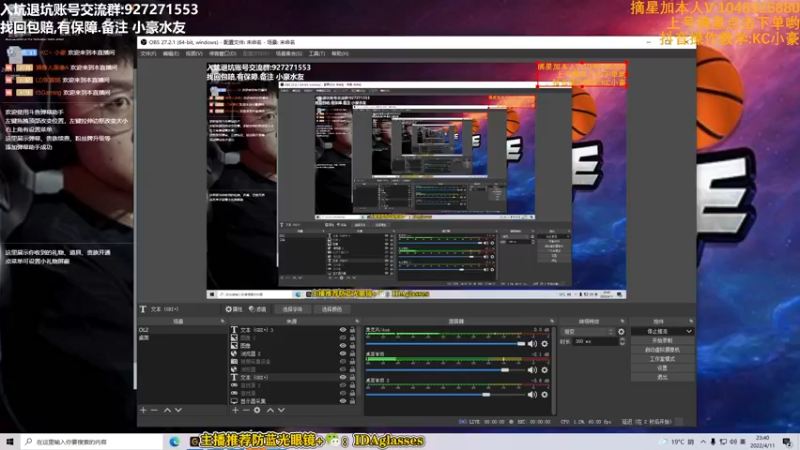Remove selected source with the minus icon

pos(246,410)
